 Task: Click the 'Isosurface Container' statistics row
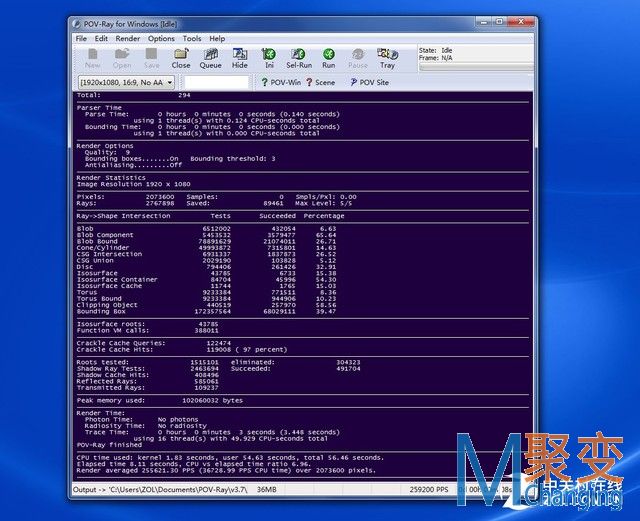(206, 280)
